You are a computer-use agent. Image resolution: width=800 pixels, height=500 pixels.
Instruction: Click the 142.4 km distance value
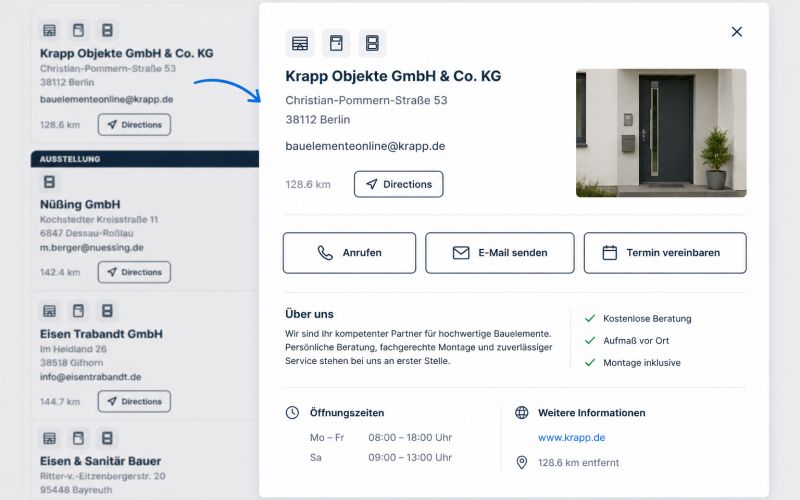[60, 272]
